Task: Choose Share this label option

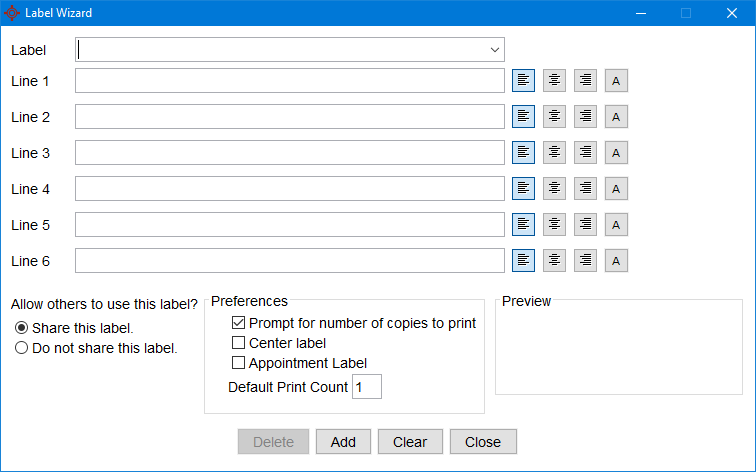Action: (x=21, y=328)
